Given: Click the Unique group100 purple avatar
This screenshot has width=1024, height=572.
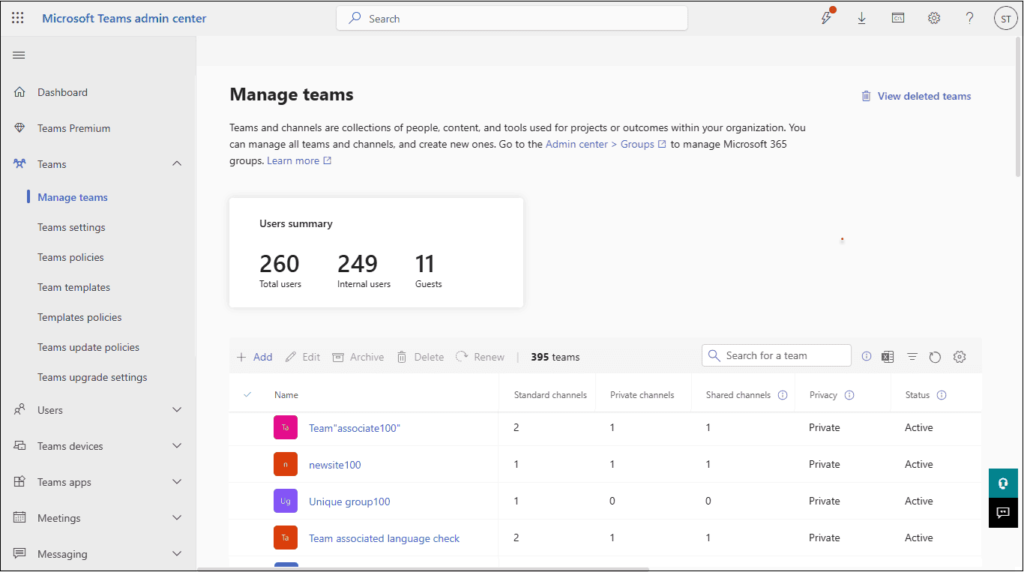Looking at the screenshot, I should pyautogui.click(x=285, y=501).
